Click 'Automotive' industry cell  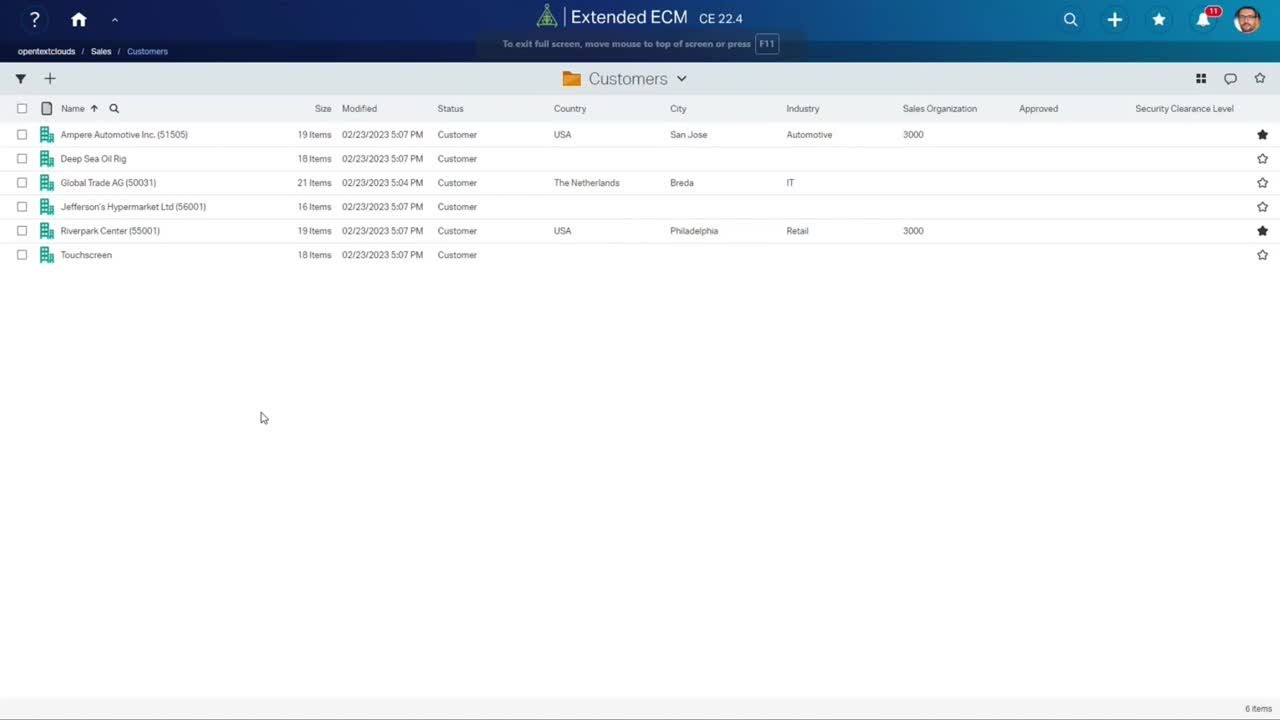coord(809,135)
